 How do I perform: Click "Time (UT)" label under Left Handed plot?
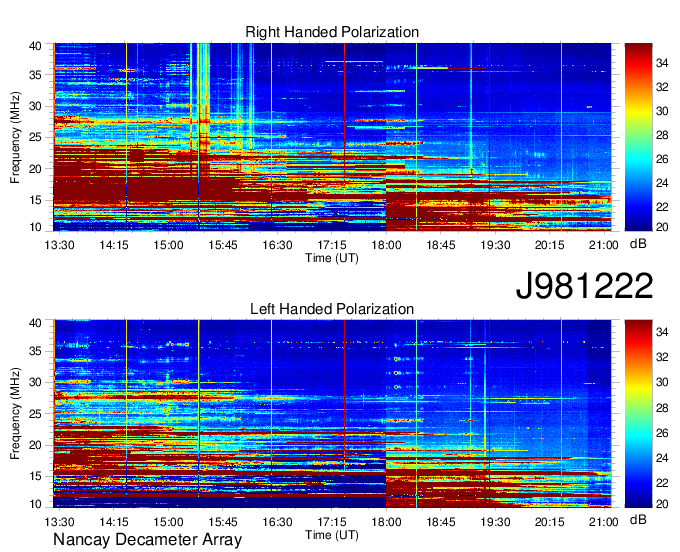pyautogui.click(x=332, y=535)
